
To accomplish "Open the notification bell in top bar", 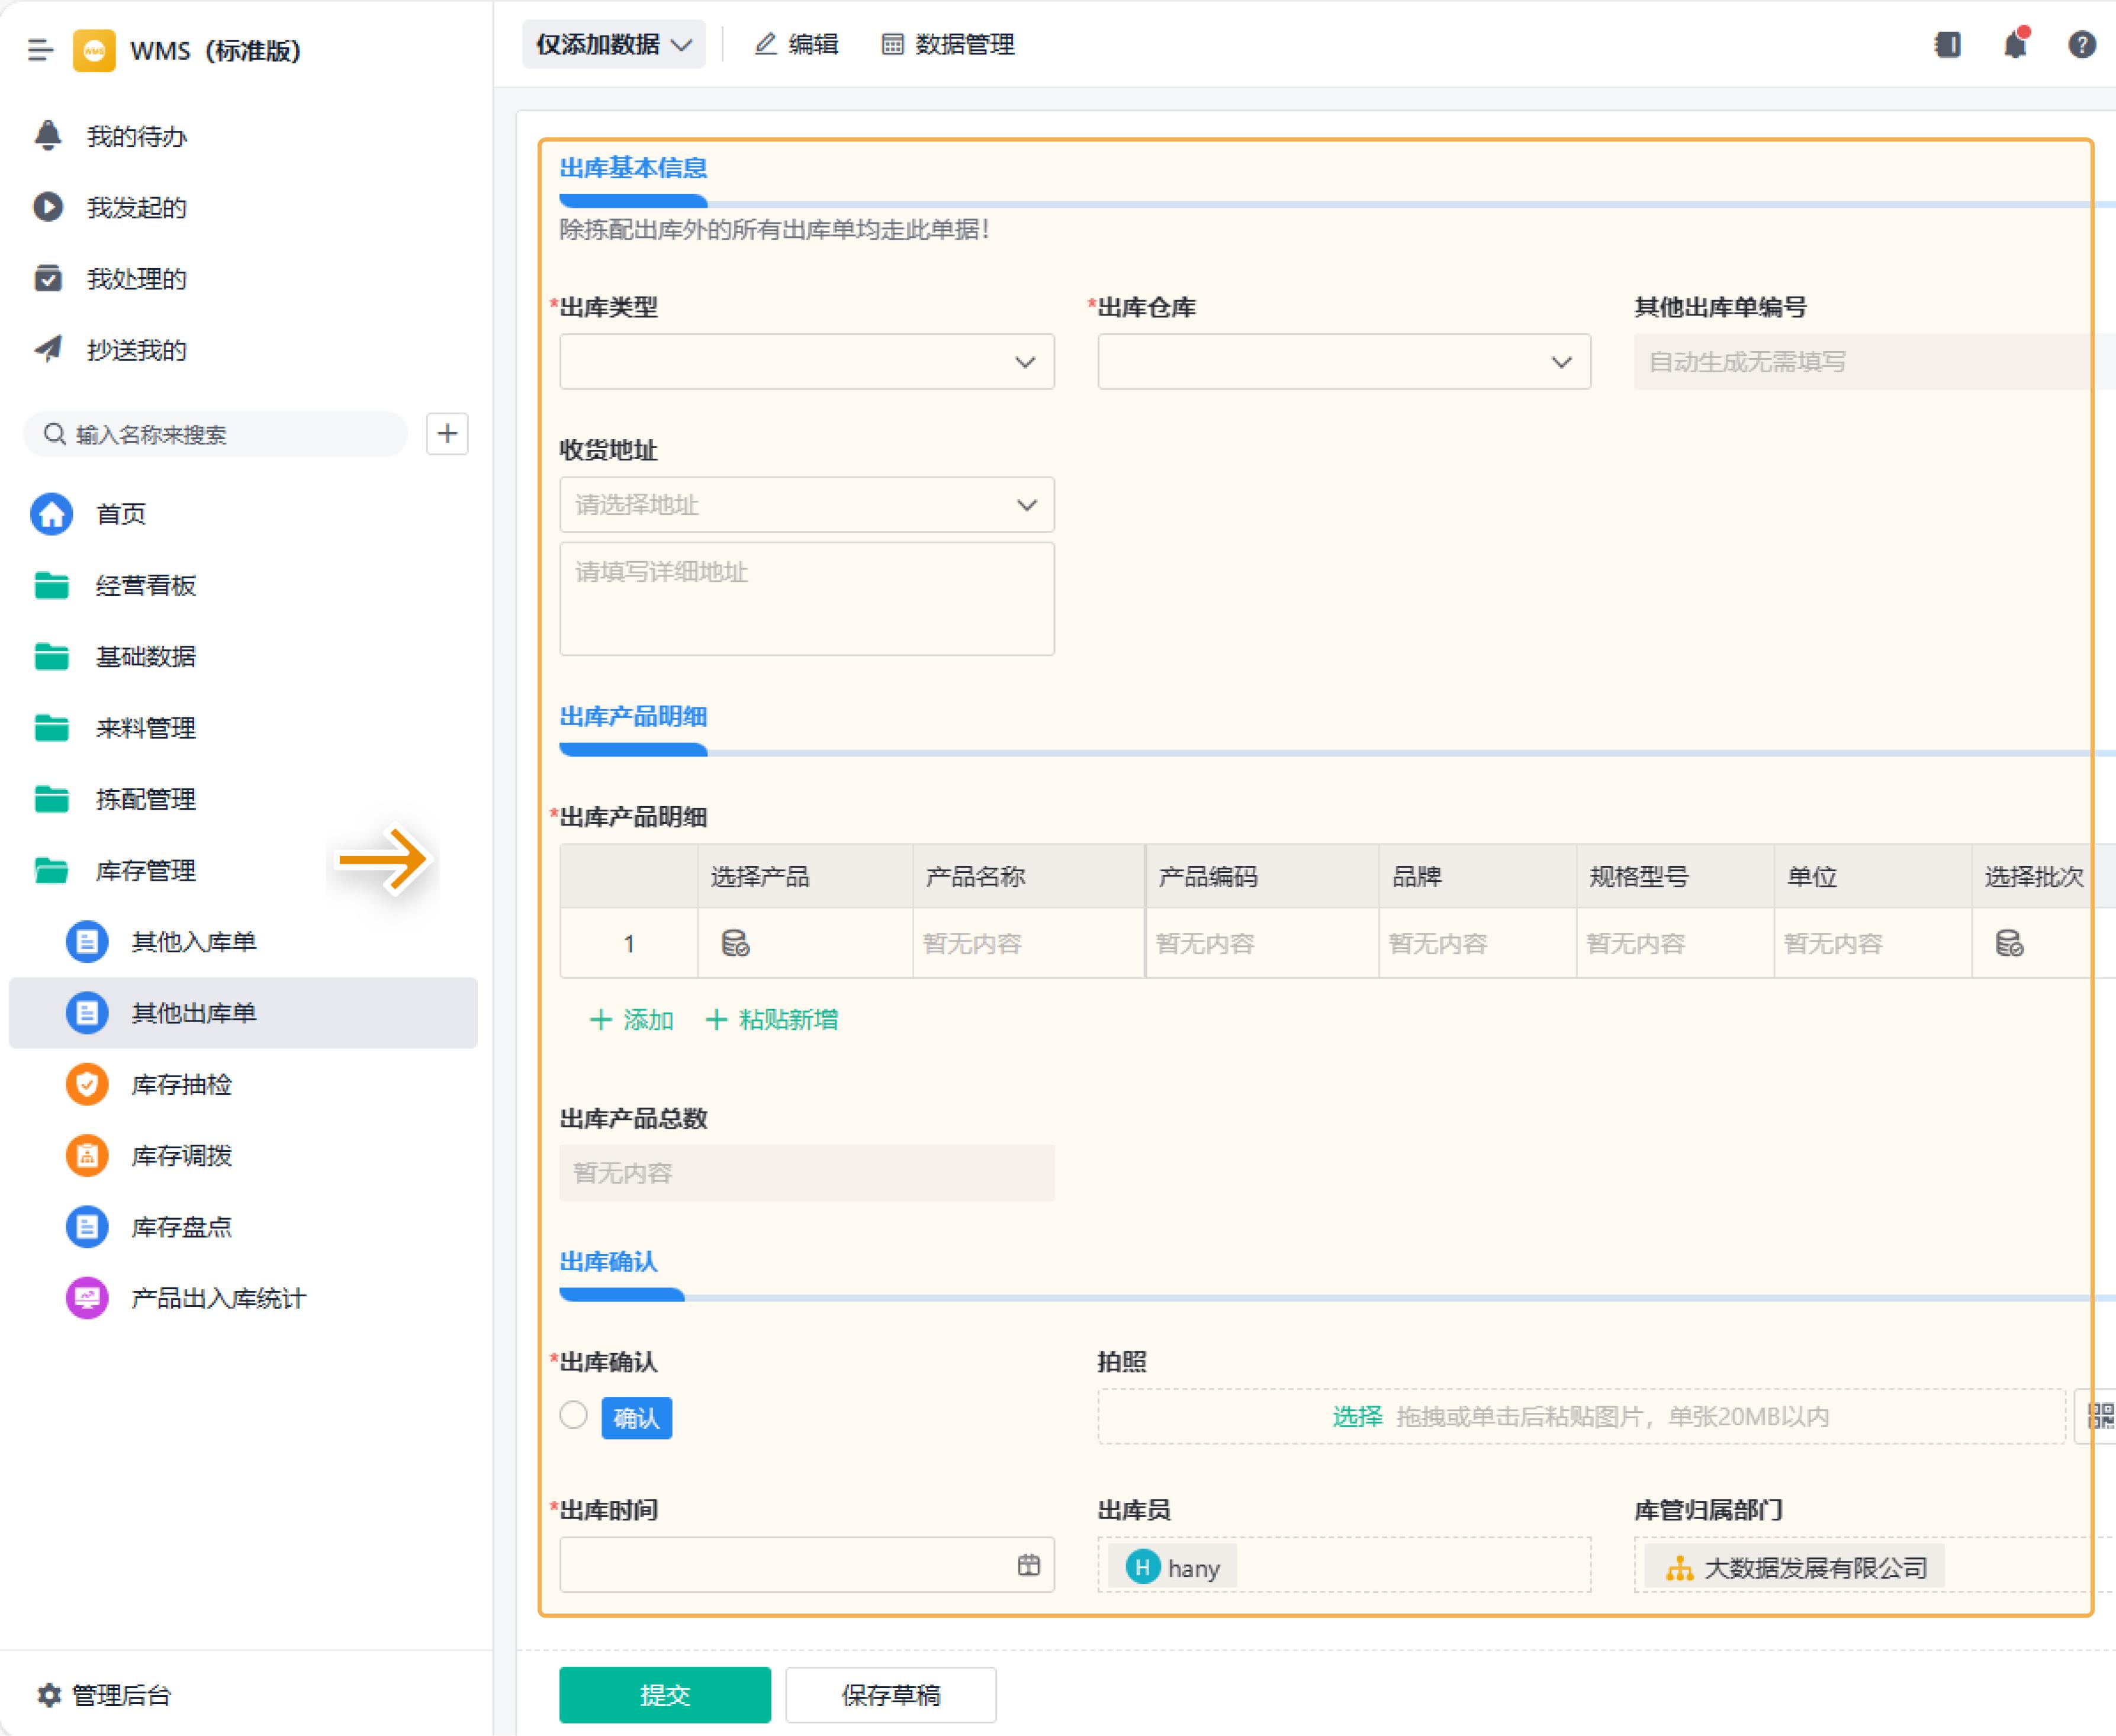I will 2015,45.
